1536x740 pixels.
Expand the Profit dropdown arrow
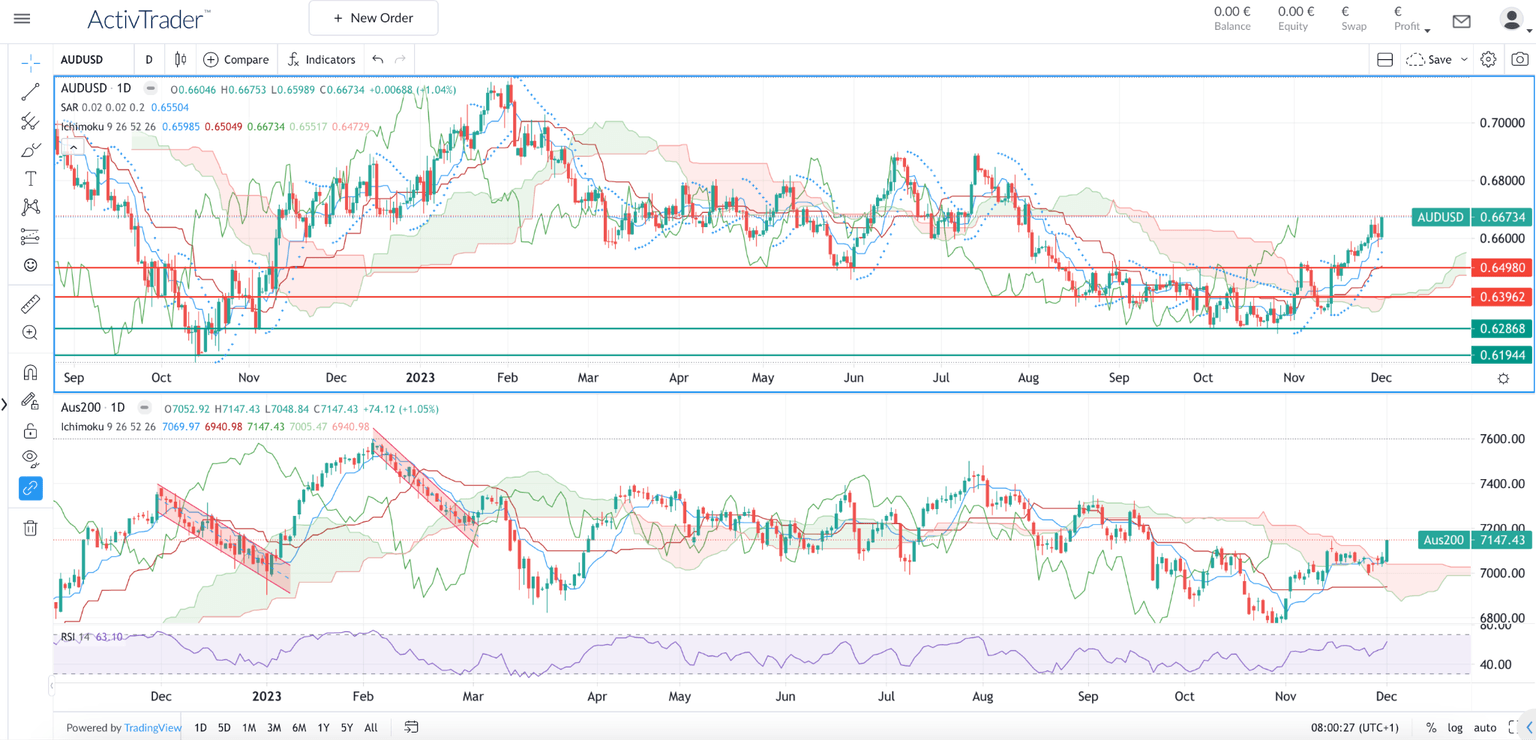coord(1427,29)
